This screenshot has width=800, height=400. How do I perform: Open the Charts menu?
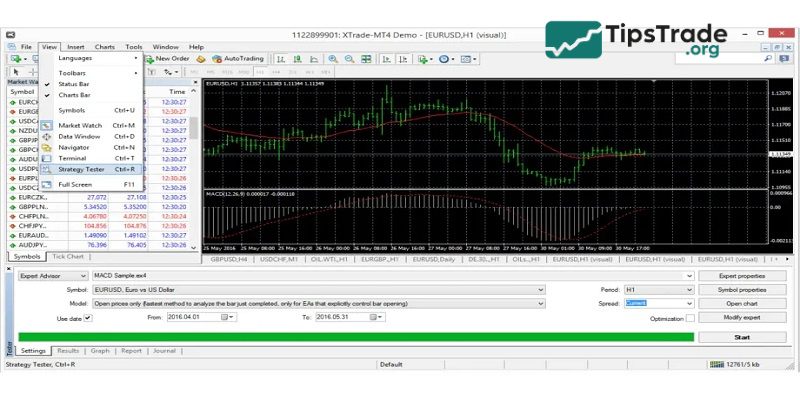(x=105, y=47)
